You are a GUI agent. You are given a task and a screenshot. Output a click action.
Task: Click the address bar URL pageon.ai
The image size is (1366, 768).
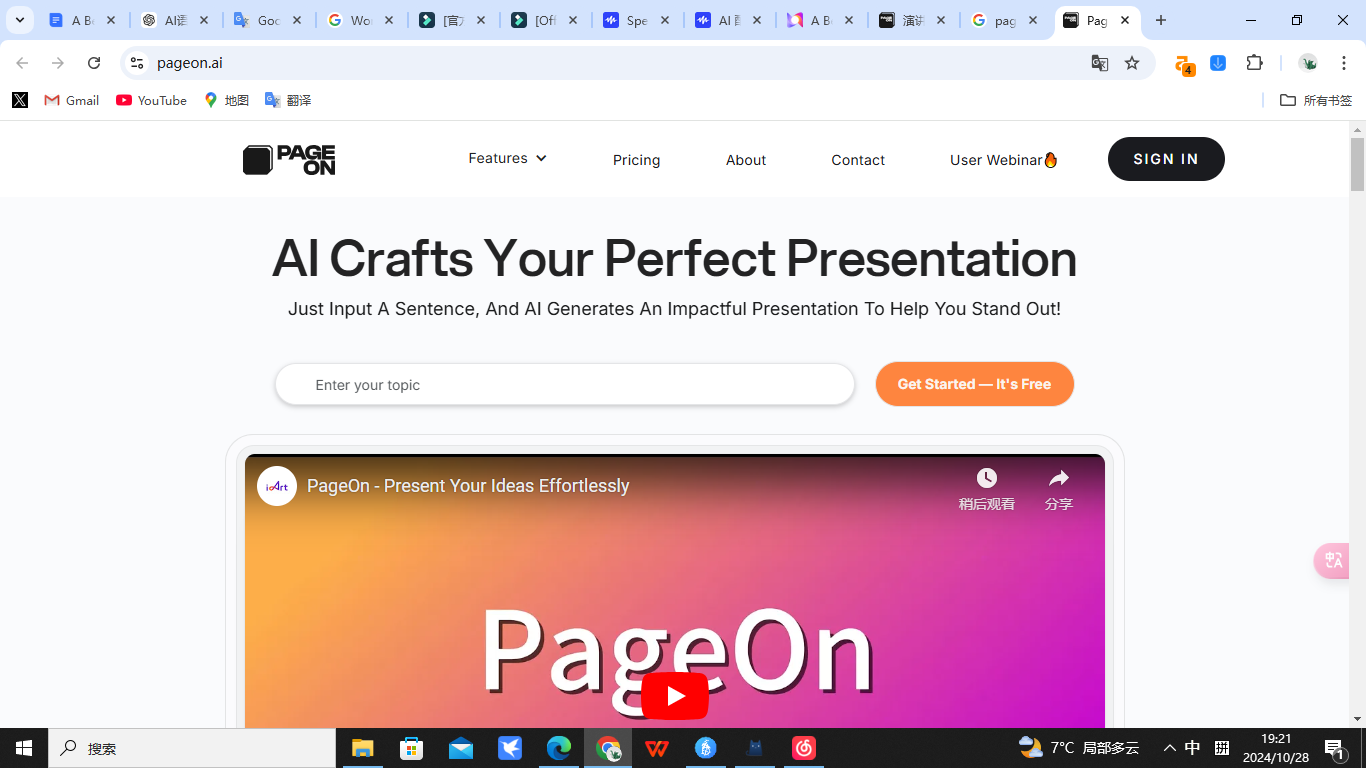pos(190,63)
